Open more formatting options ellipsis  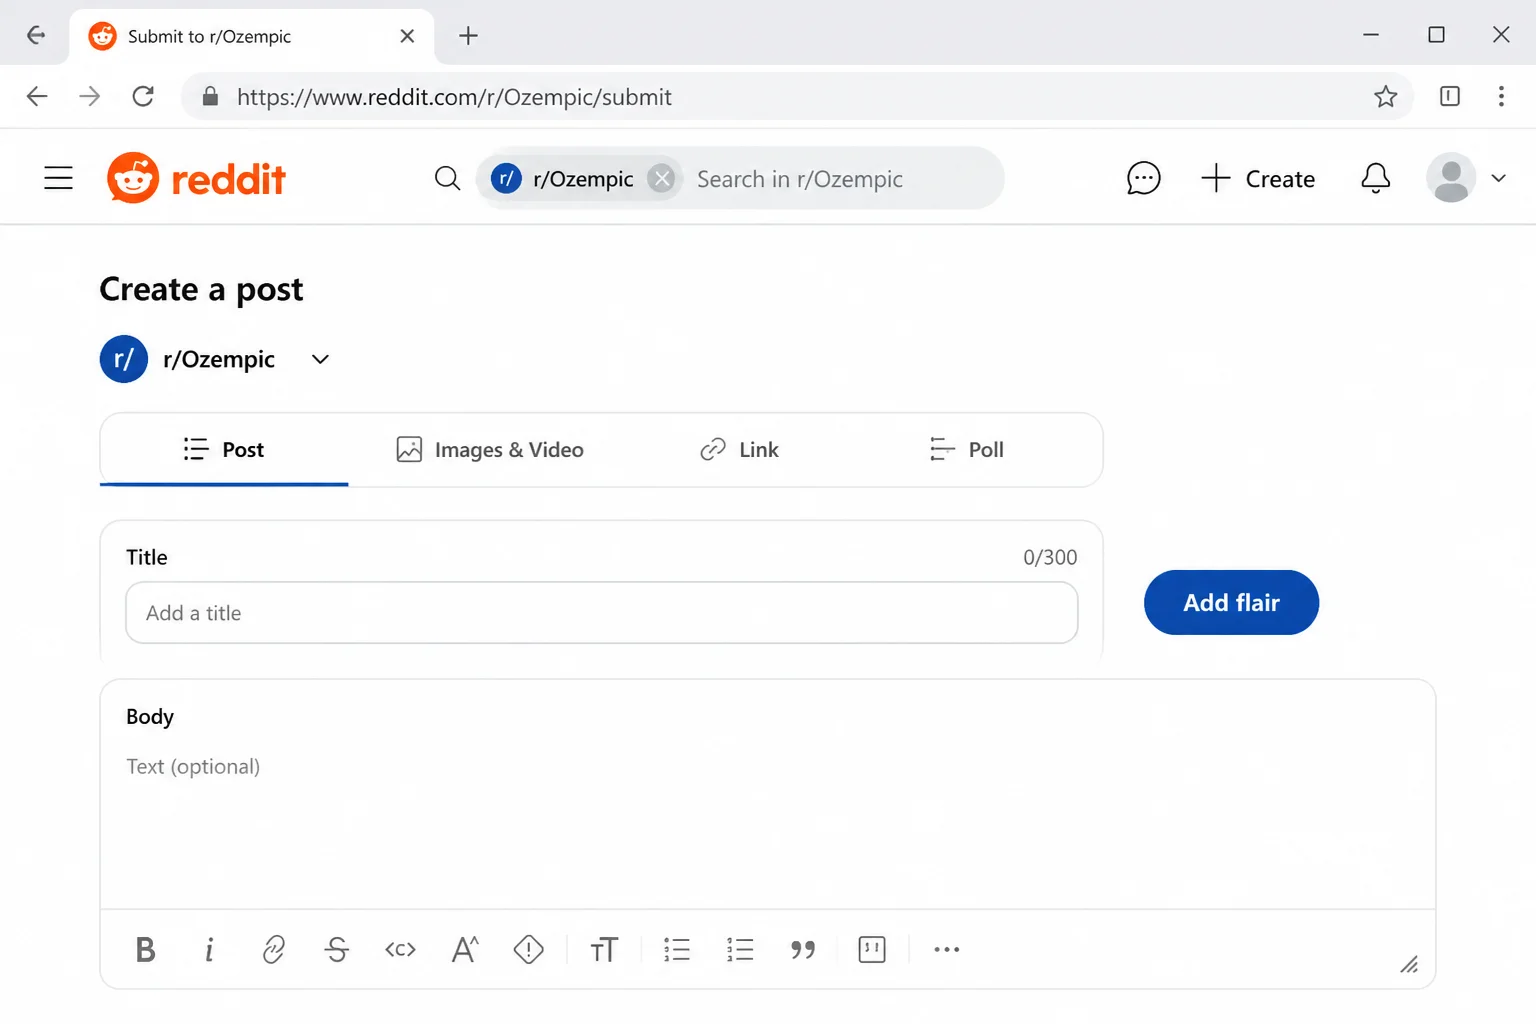[946, 949]
